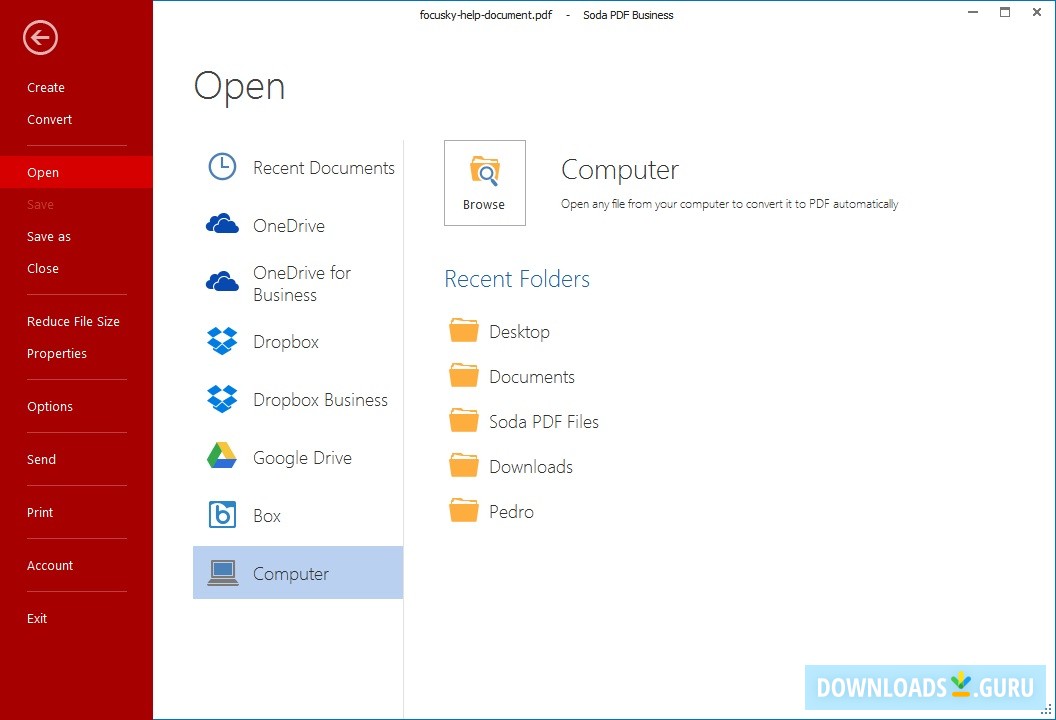Open Account from the sidebar

tap(50, 566)
